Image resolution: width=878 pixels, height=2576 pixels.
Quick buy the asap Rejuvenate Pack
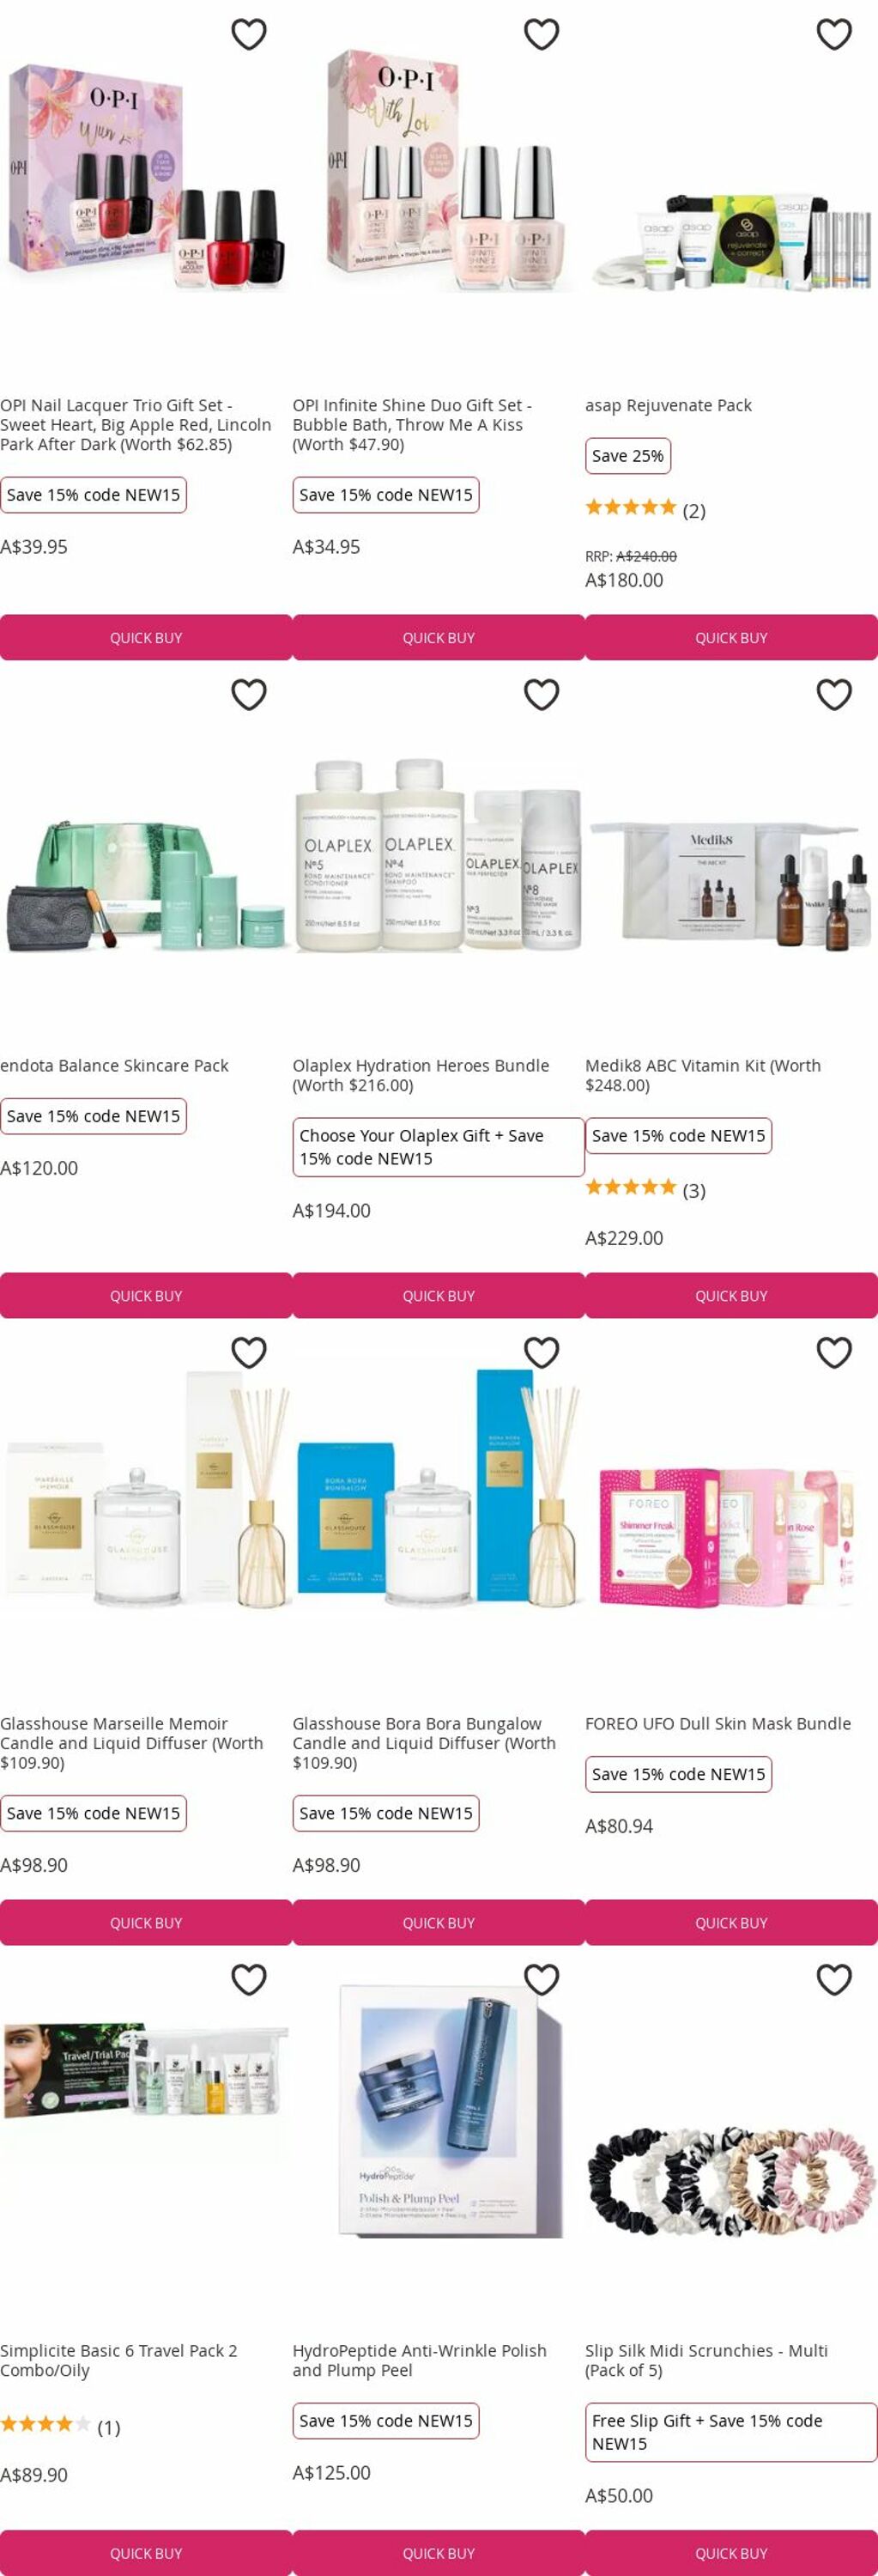click(731, 637)
